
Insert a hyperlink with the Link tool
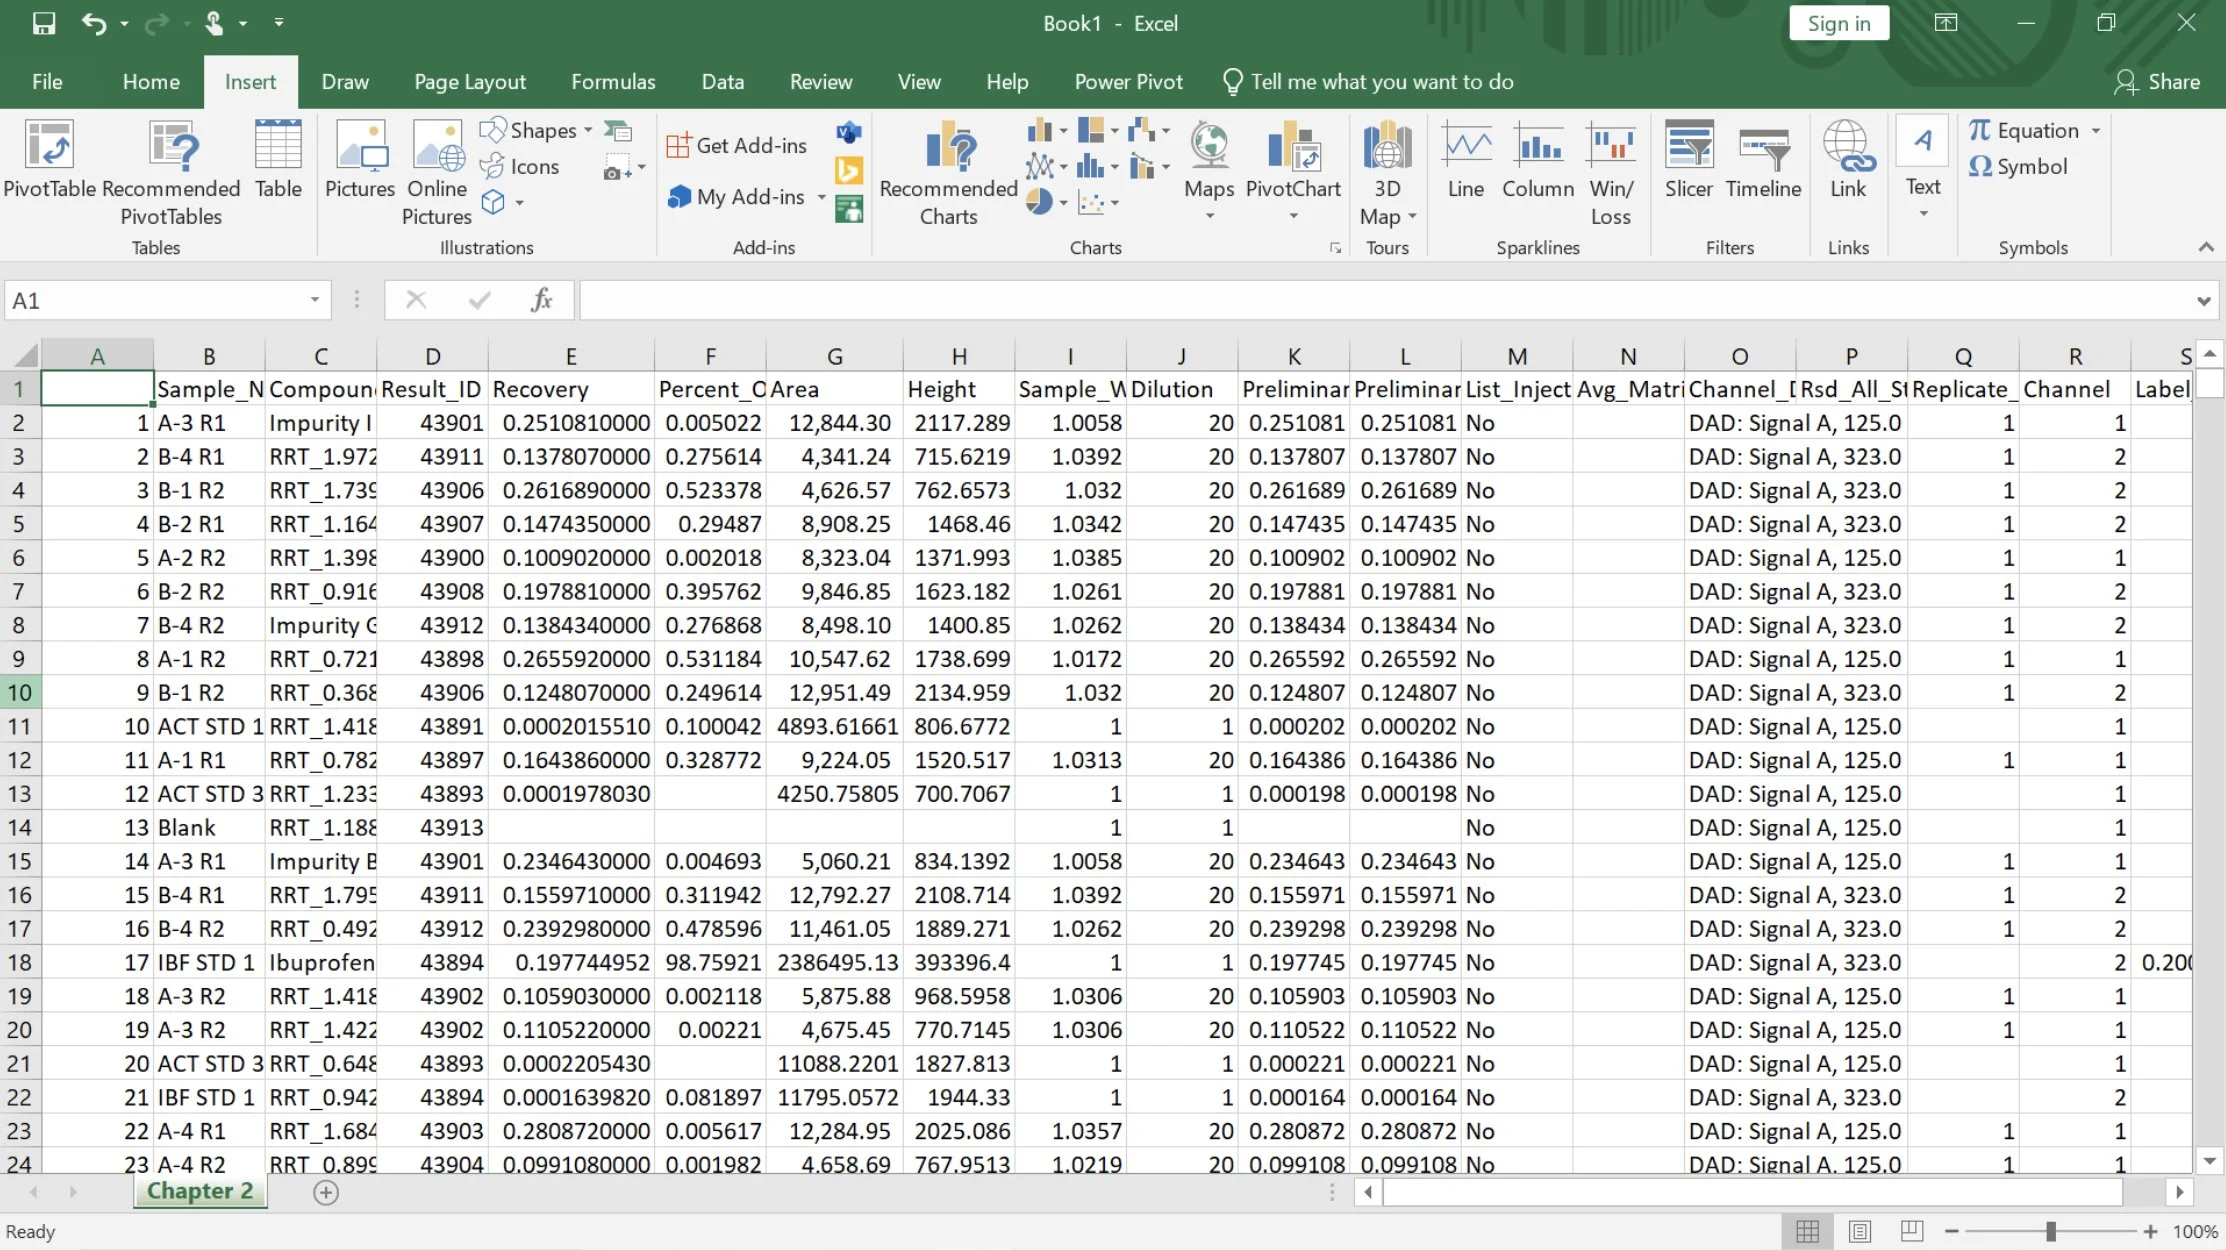pyautogui.click(x=1849, y=165)
